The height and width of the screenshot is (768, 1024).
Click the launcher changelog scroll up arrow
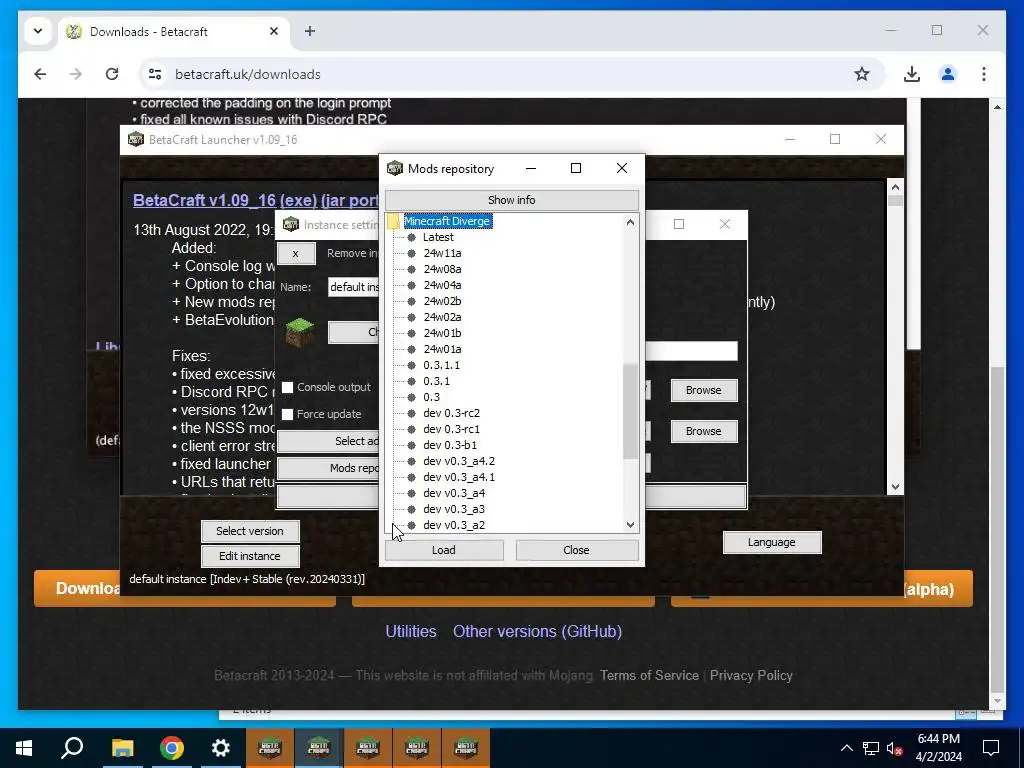895,187
